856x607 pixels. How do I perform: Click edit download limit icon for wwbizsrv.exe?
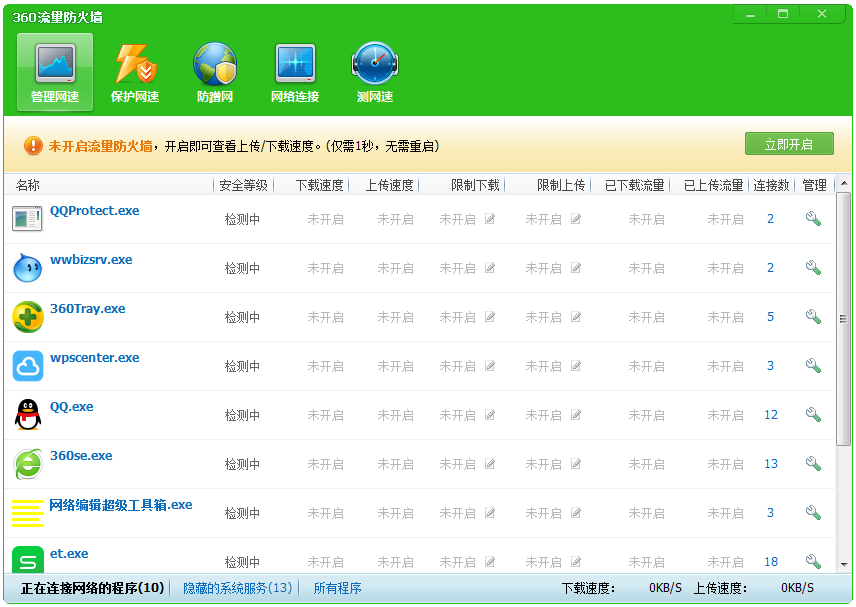(490, 268)
